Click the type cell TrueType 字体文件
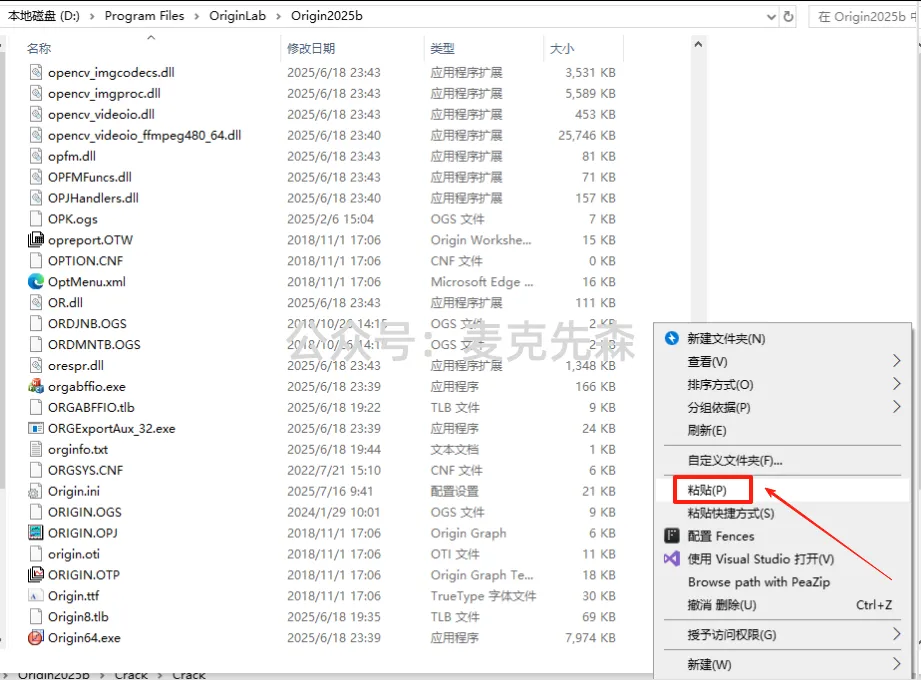 [x=483, y=596]
